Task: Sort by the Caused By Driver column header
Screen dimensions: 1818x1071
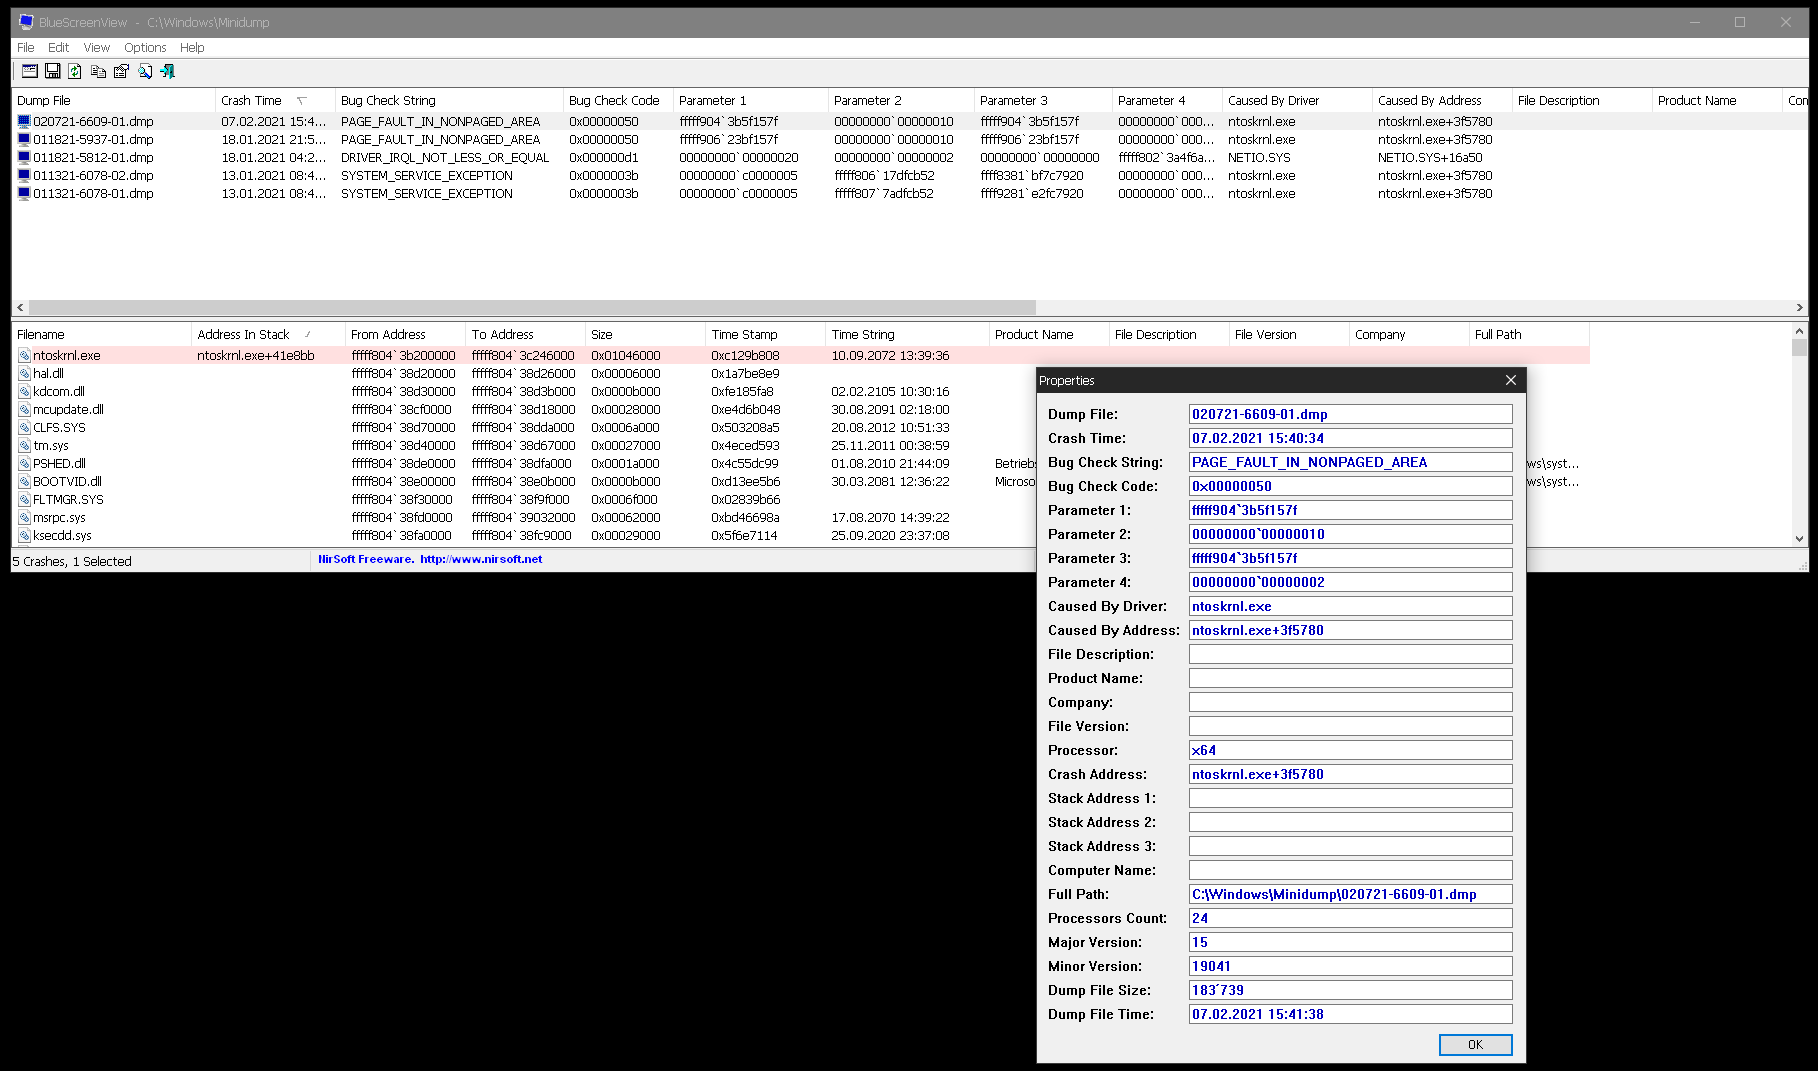Action: pyautogui.click(x=1297, y=100)
